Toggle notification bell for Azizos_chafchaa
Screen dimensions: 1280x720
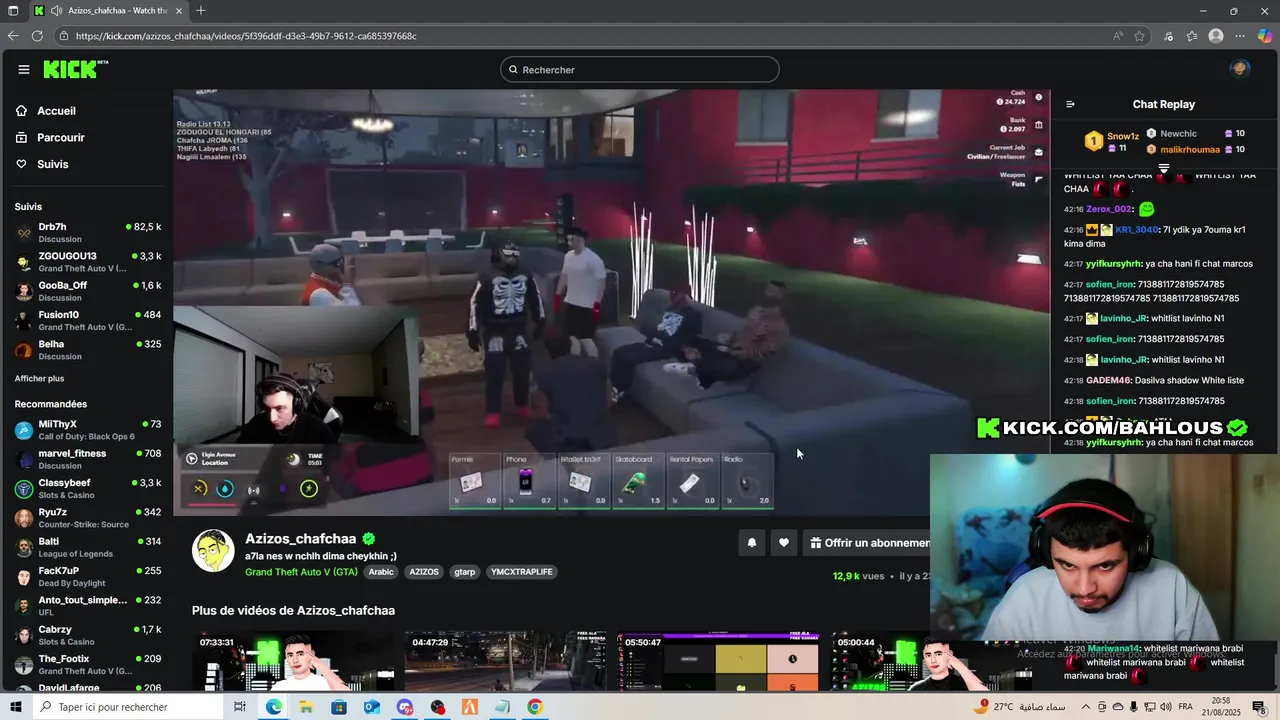pyautogui.click(x=752, y=543)
